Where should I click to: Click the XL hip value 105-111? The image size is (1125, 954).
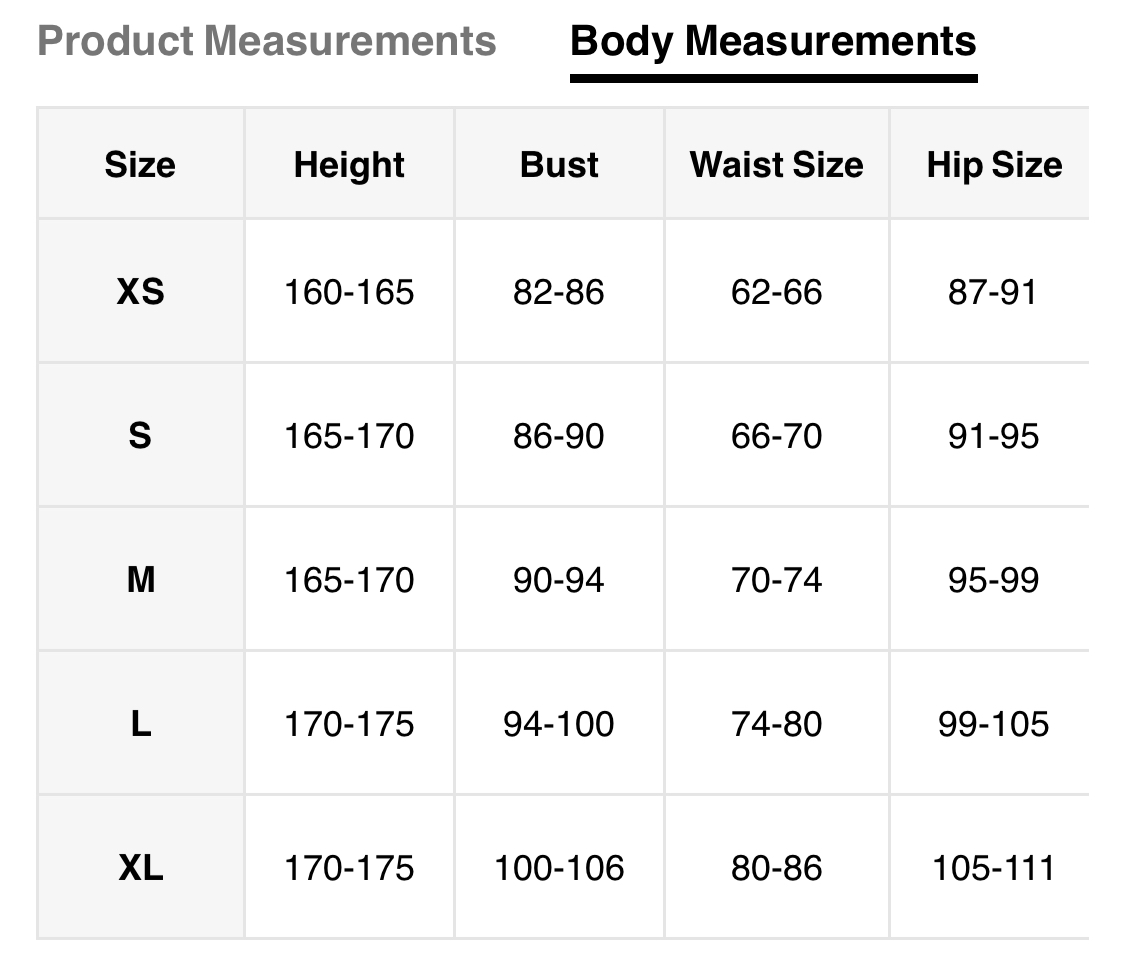994,868
